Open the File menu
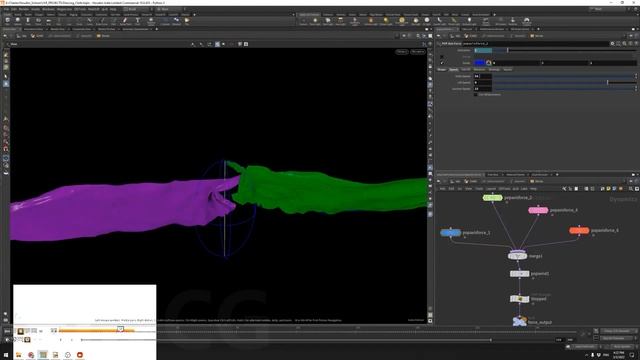This screenshot has width=640, height=360. (x=6, y=9)
